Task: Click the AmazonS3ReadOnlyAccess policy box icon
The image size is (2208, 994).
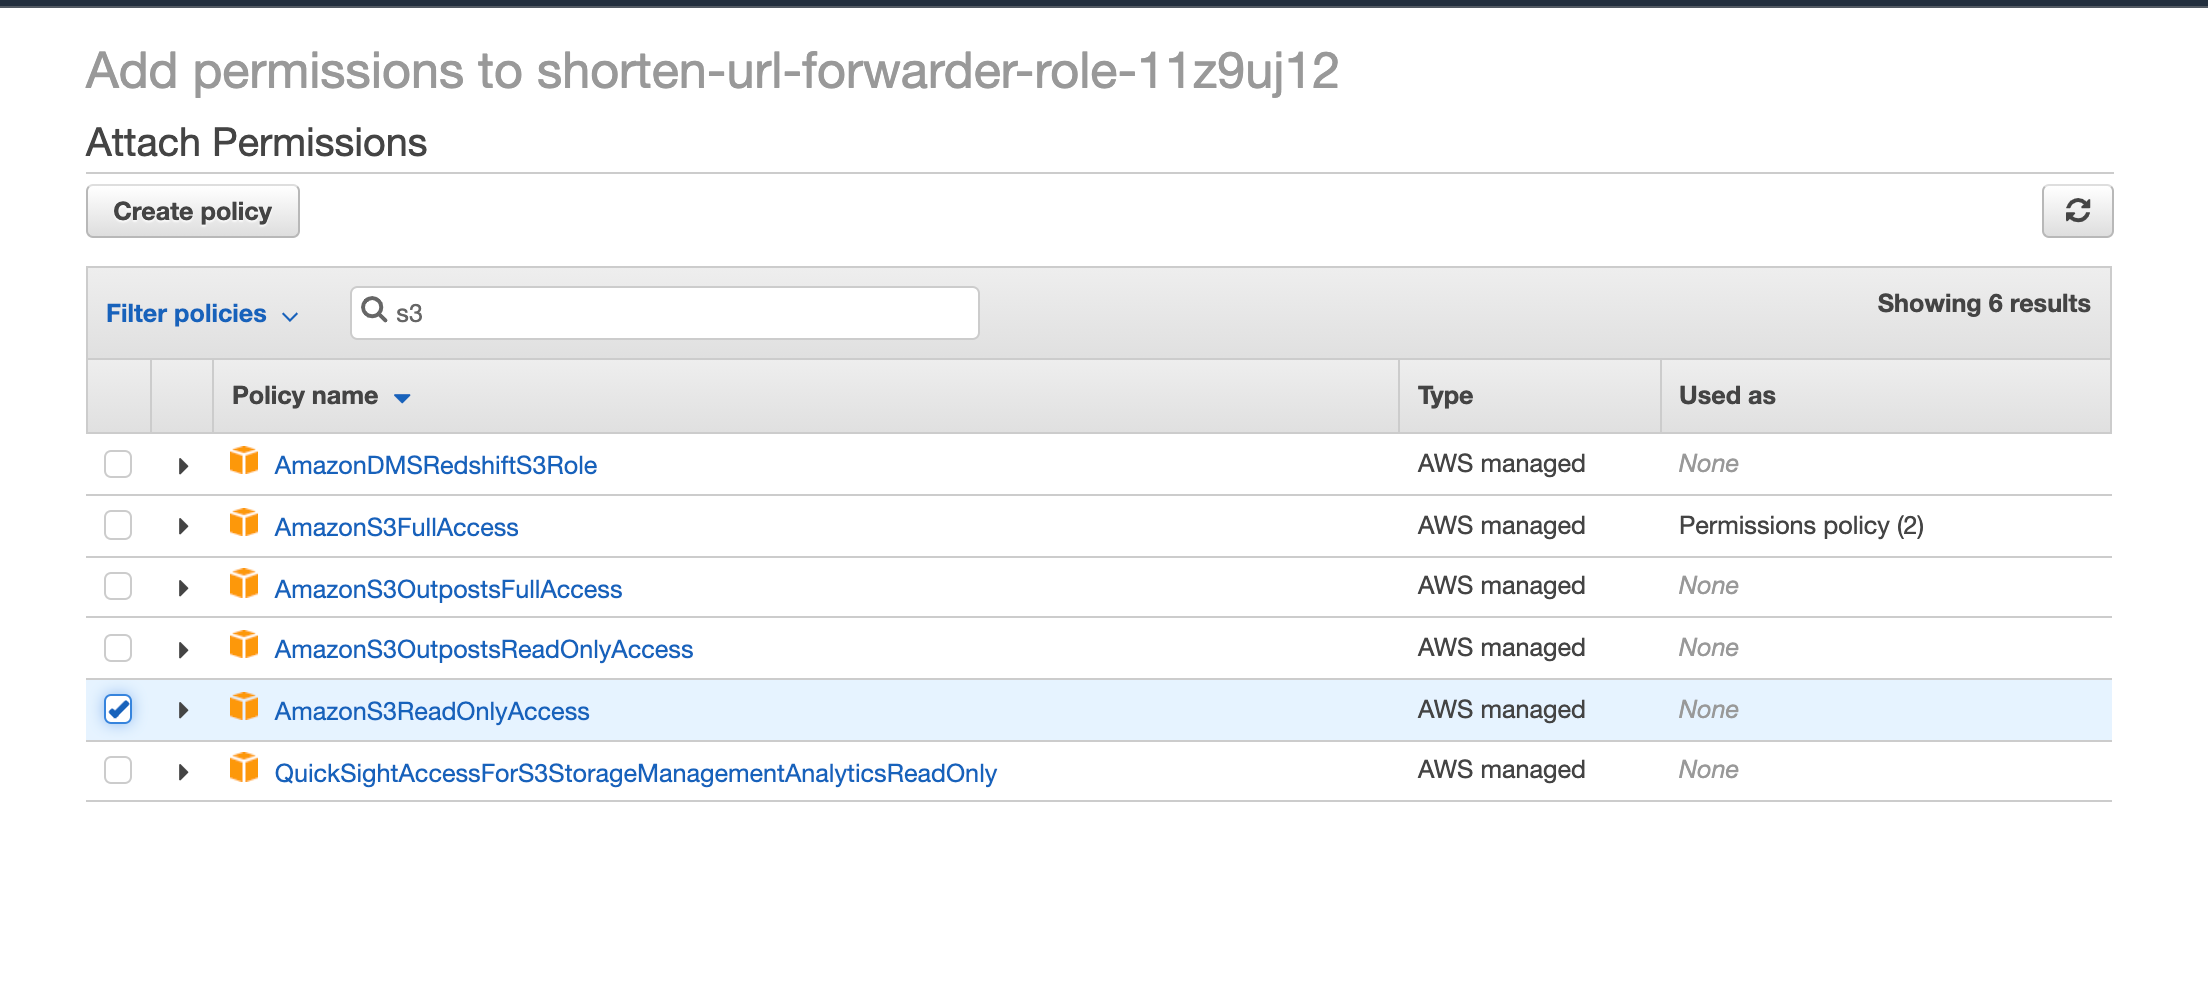Action: tap(244, 707)
